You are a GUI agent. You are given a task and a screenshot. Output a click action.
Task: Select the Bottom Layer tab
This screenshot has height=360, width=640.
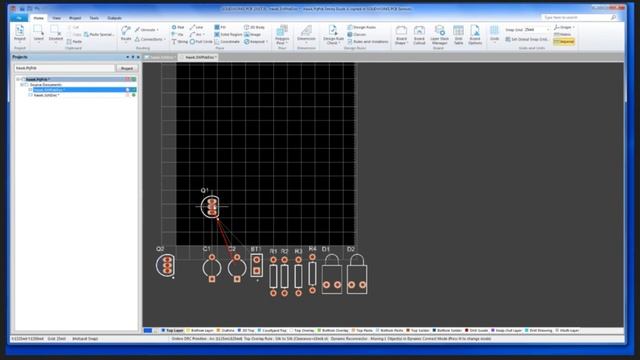[200, 331]
